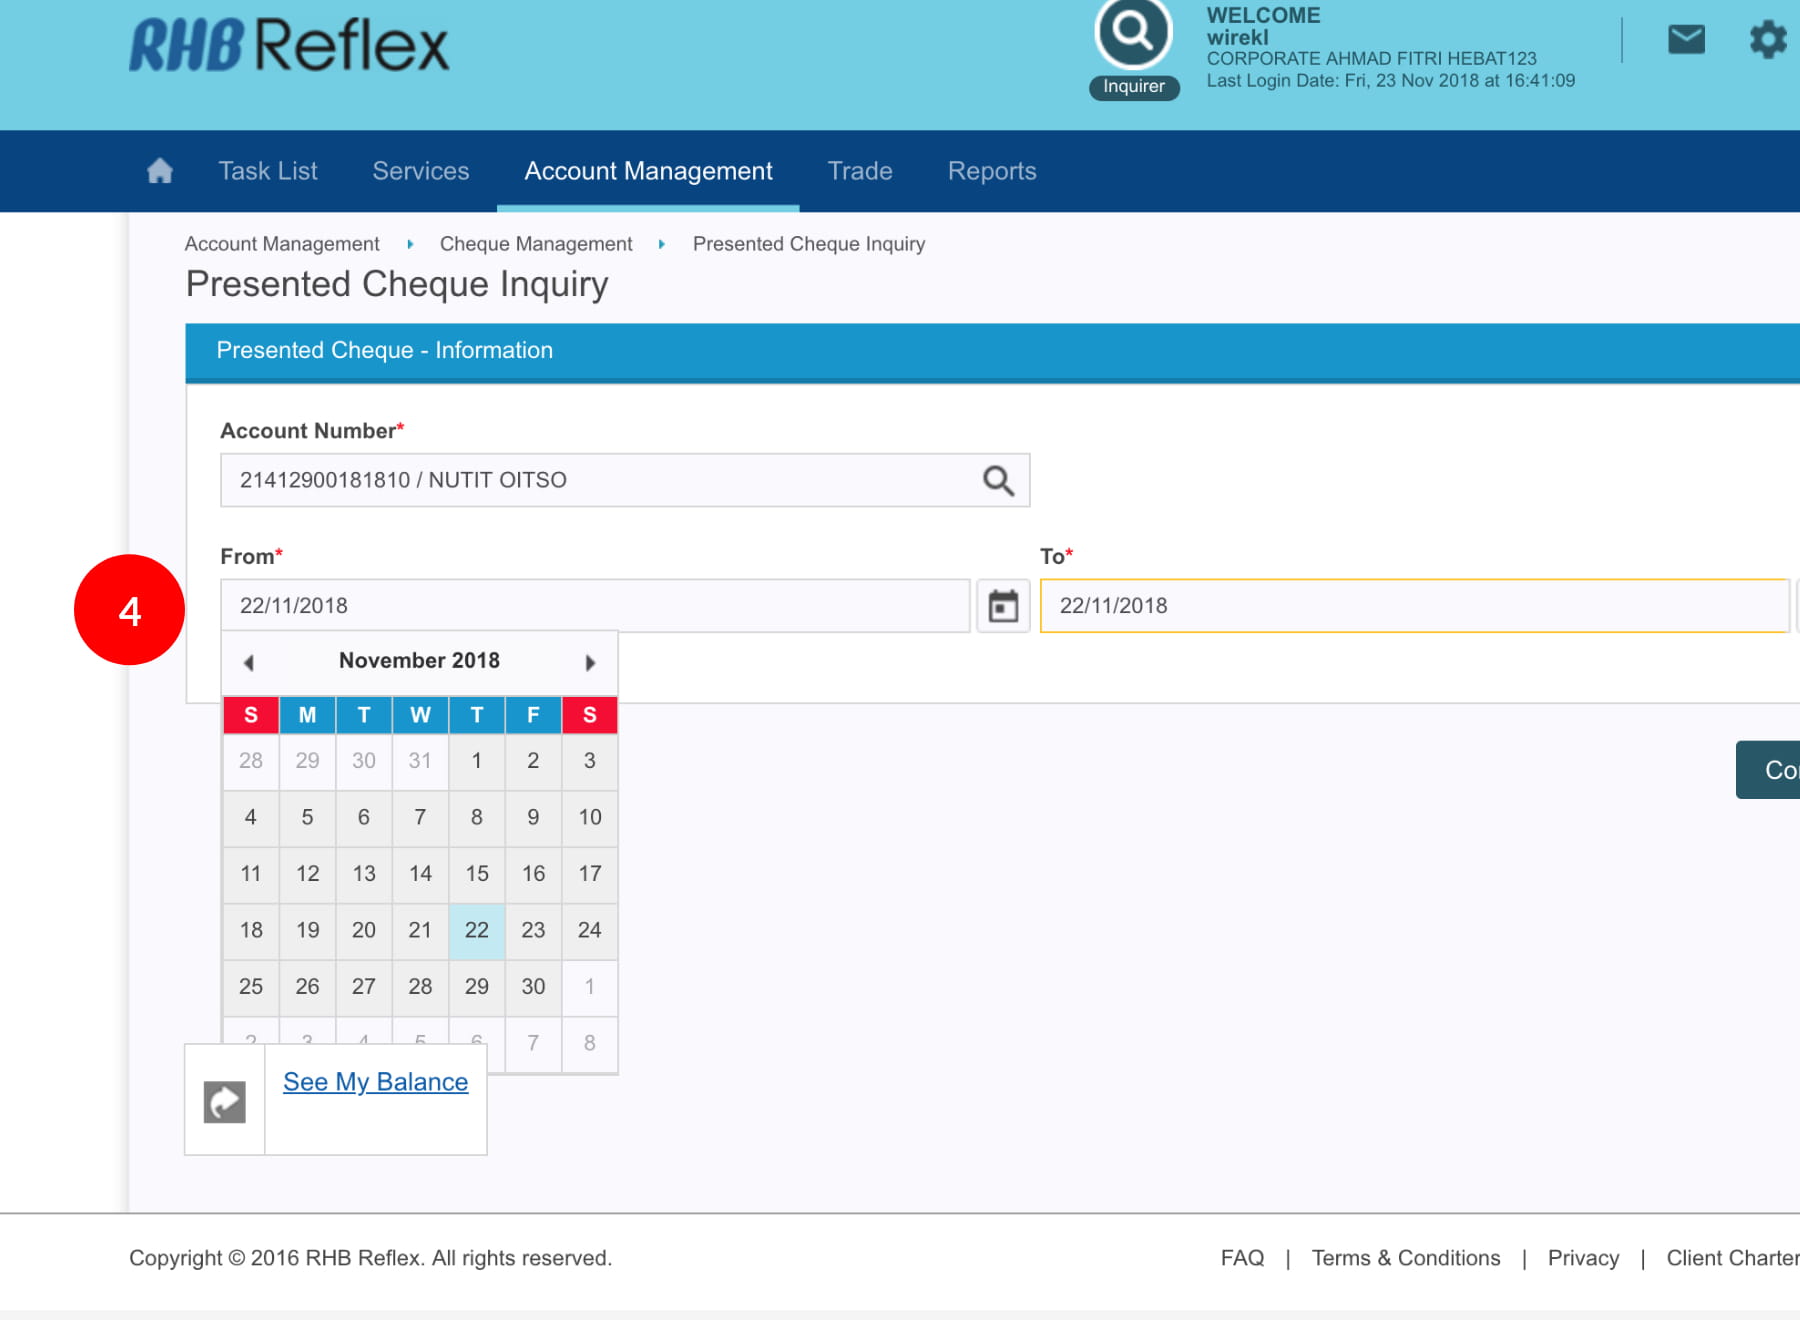Click Cheque Management breadcrumb link

coord(536,244)
